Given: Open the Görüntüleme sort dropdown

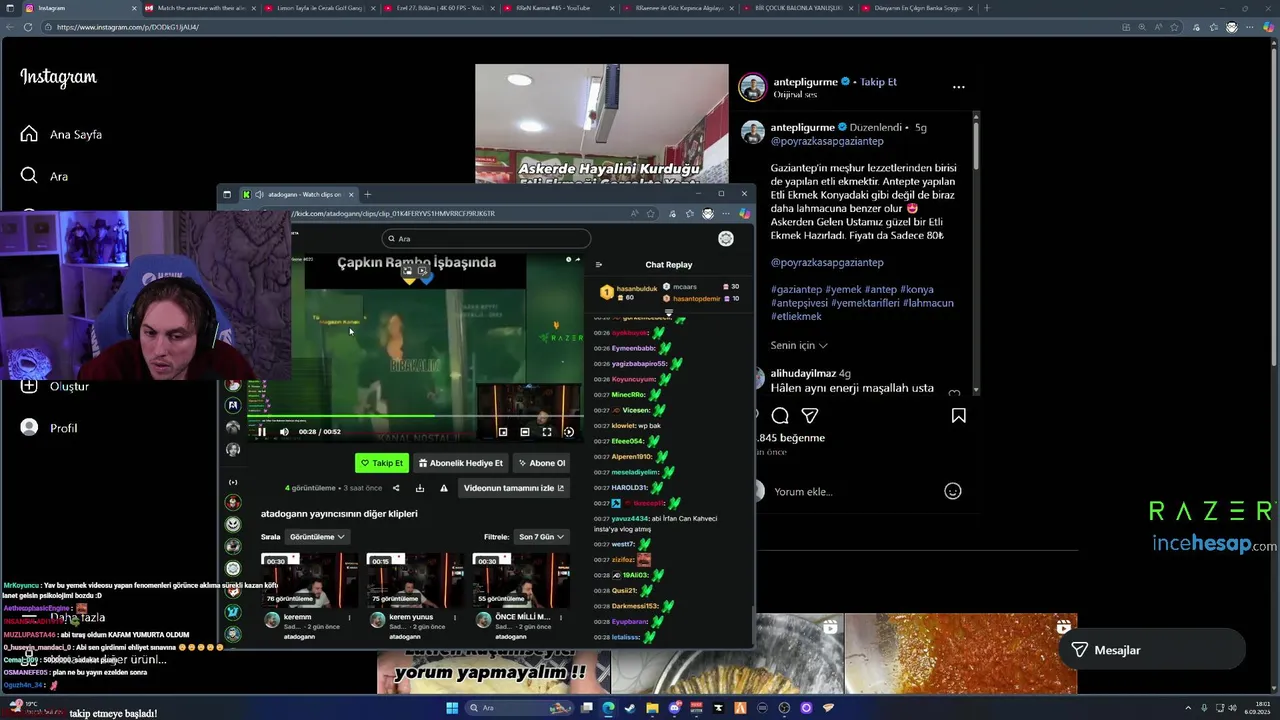Looking at the screenshot, I should [x=317, y=537].
